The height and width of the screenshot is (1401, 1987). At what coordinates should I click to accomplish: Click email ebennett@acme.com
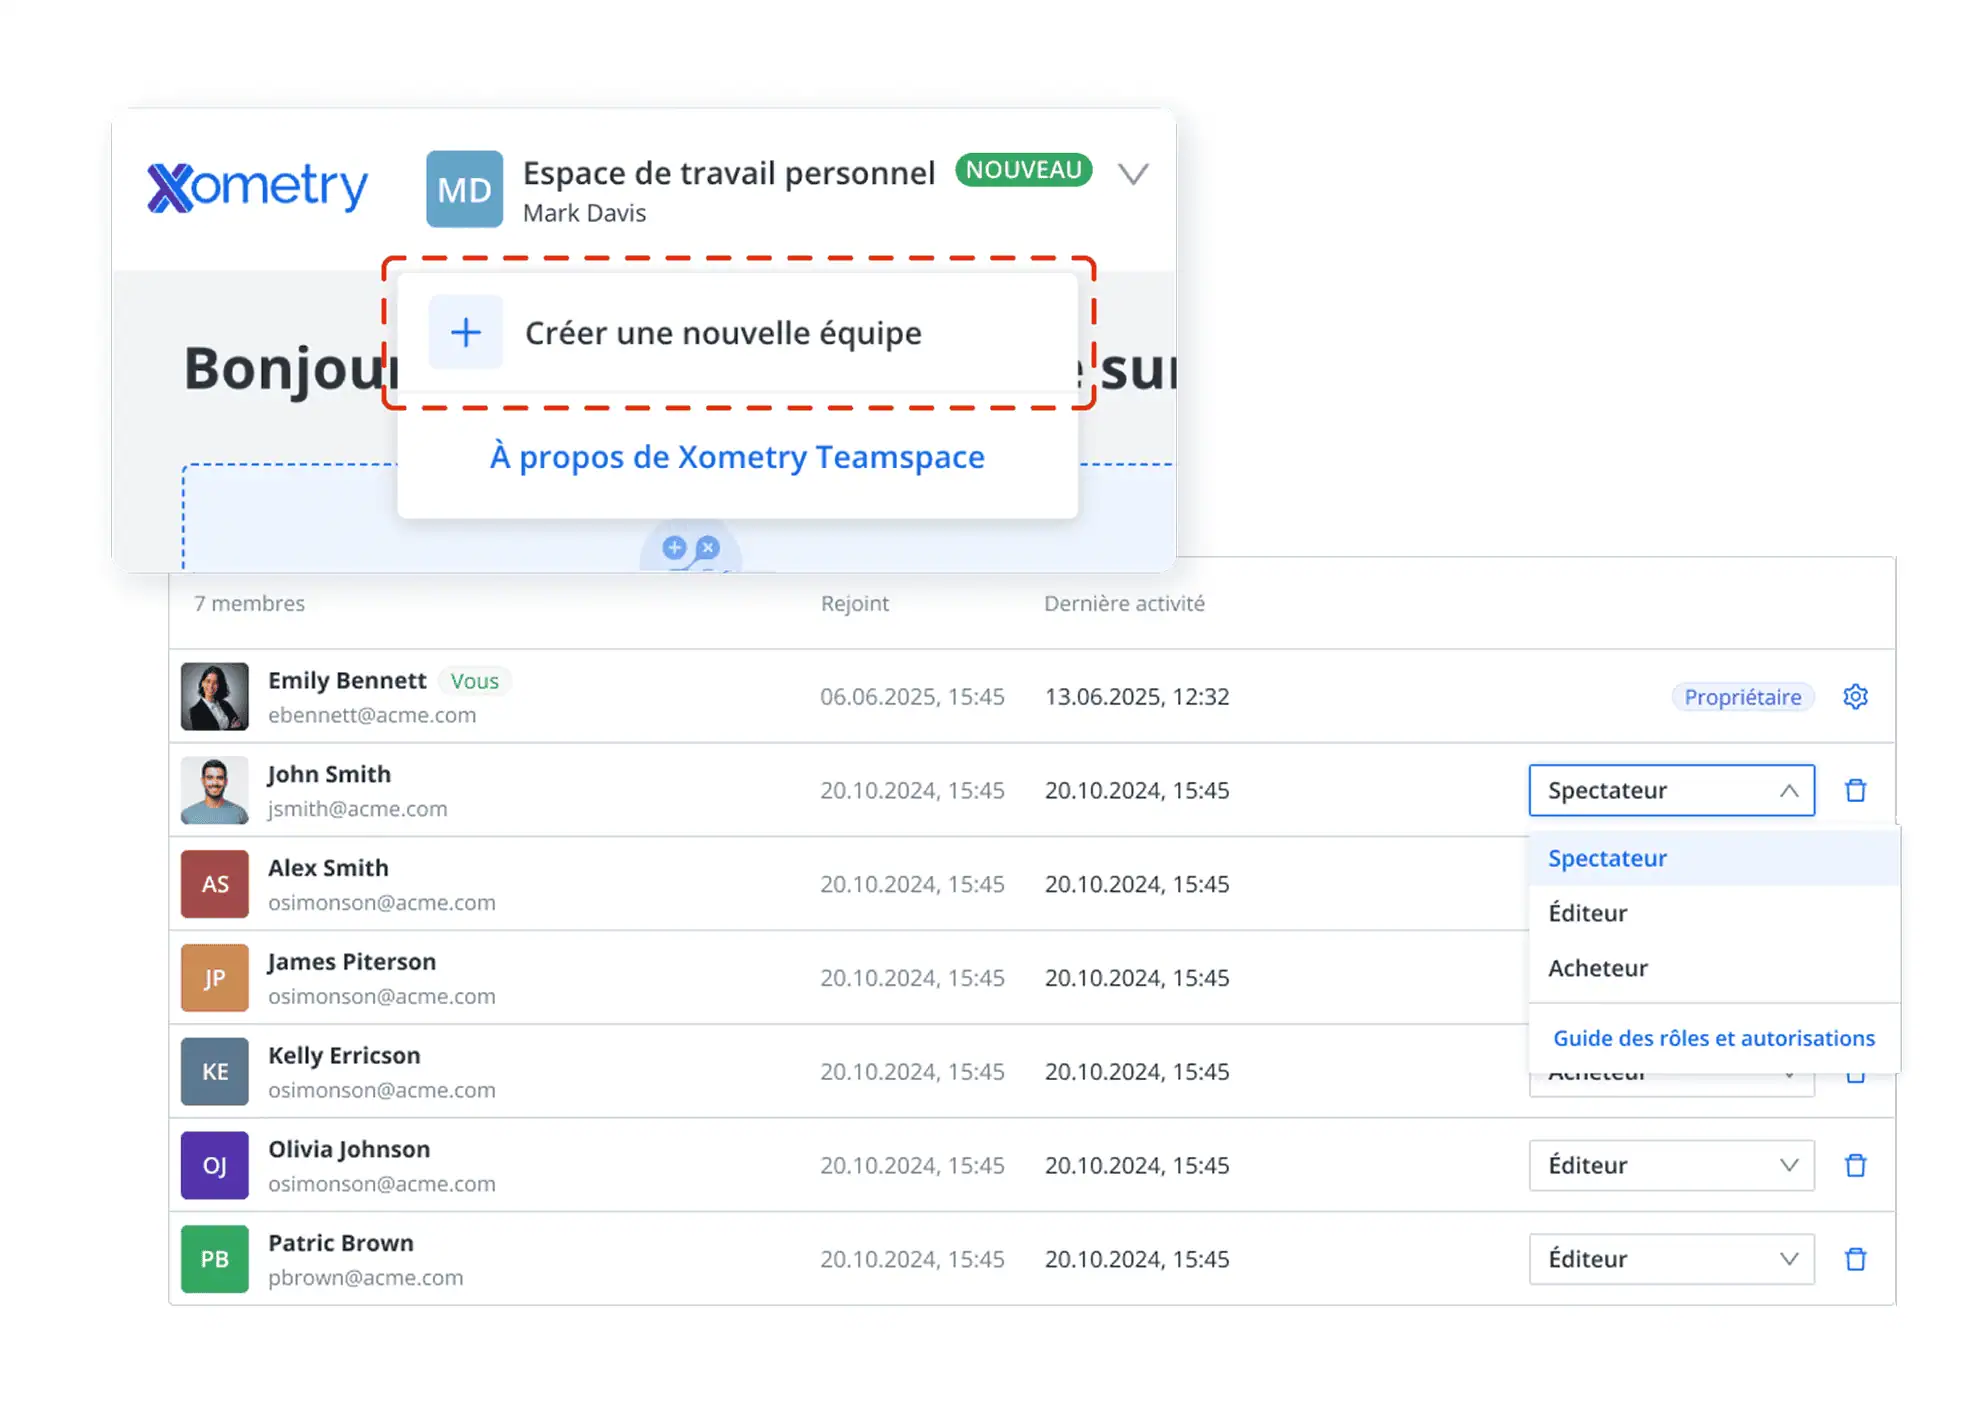point(372,715)
